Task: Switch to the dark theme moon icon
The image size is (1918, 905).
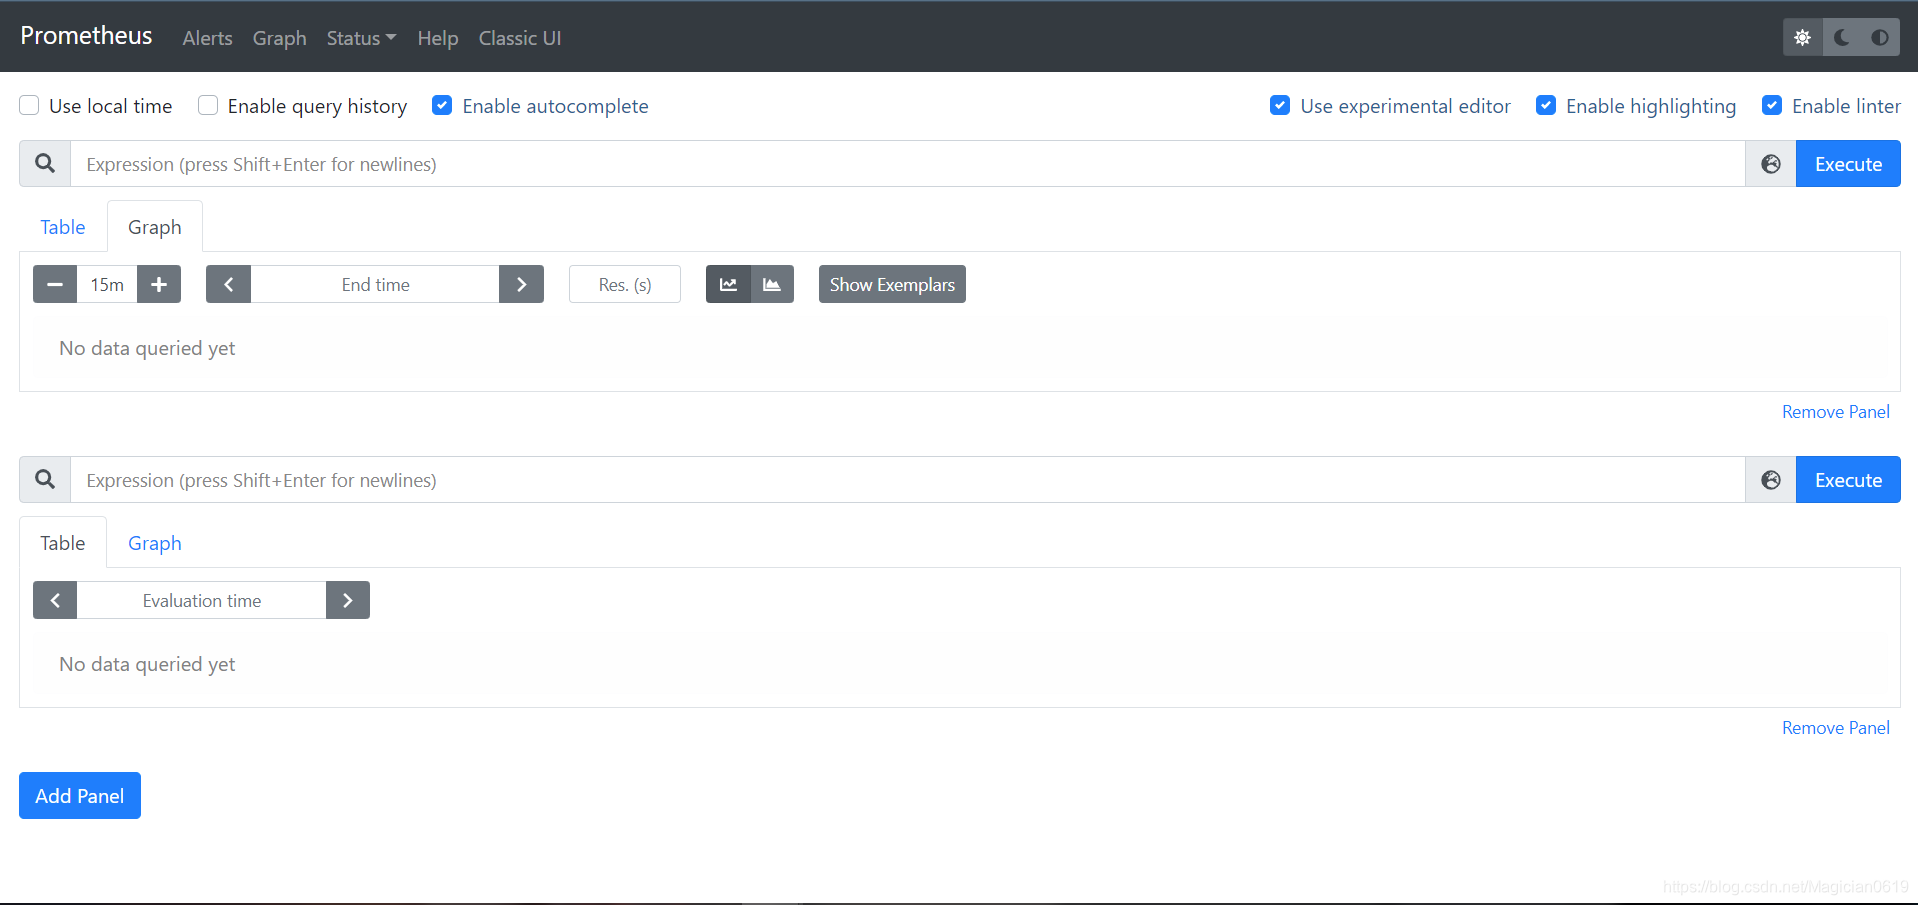Action: click(1841, 38)
